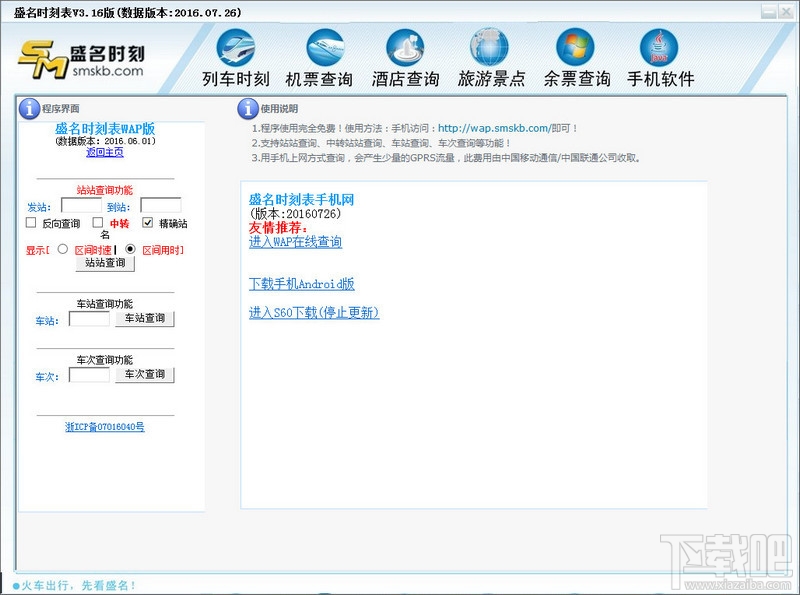Click the 车次查询功能 heading
This screenshot has height=595, width=800.
point(105,360)
